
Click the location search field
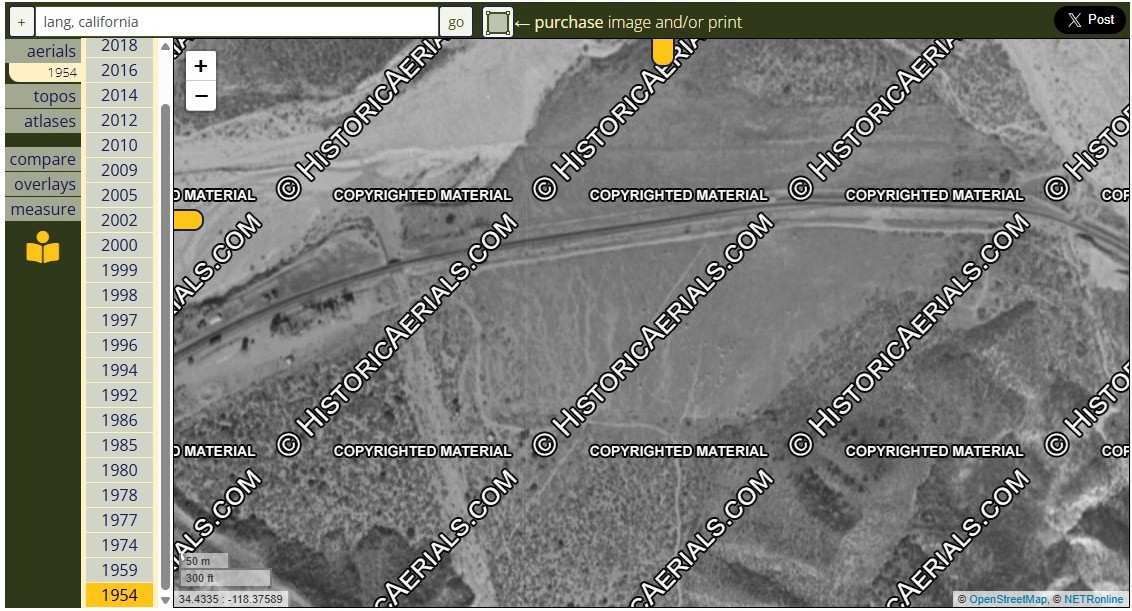[238, 22]
